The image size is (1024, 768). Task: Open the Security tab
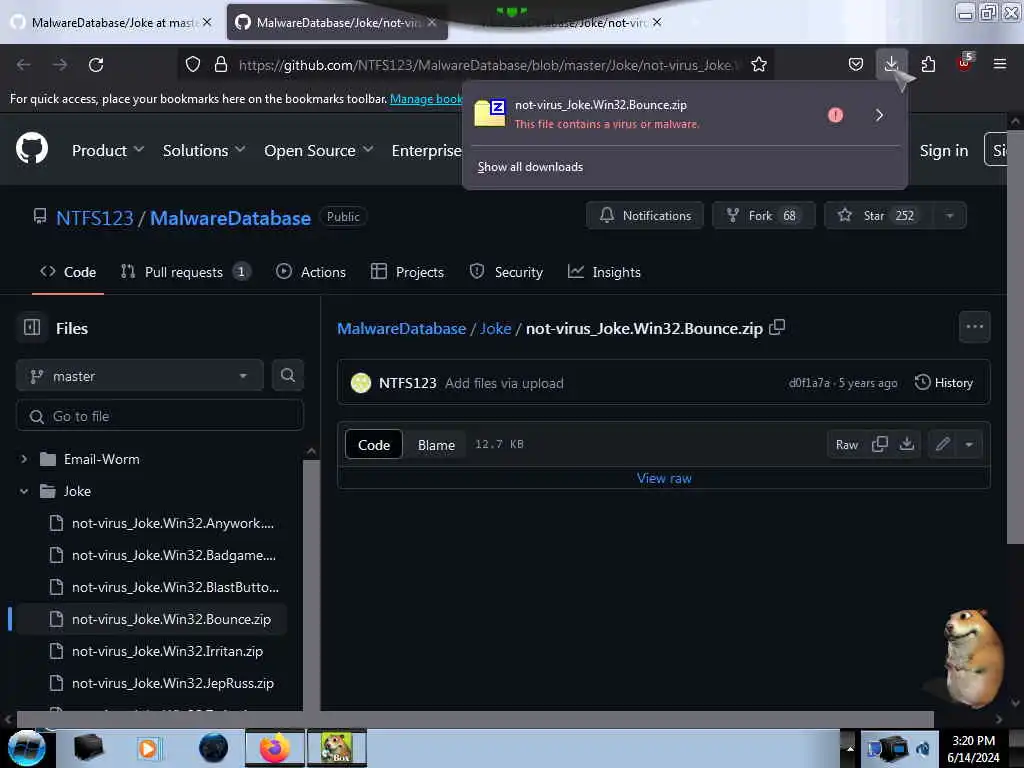coord(506,272)
